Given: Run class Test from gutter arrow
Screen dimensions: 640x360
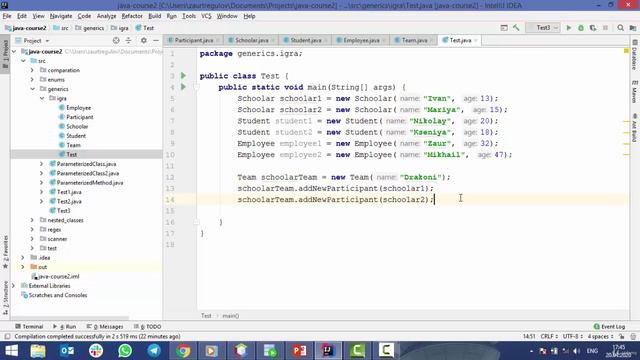Looking at the screenshot, I should pos(183,76).
